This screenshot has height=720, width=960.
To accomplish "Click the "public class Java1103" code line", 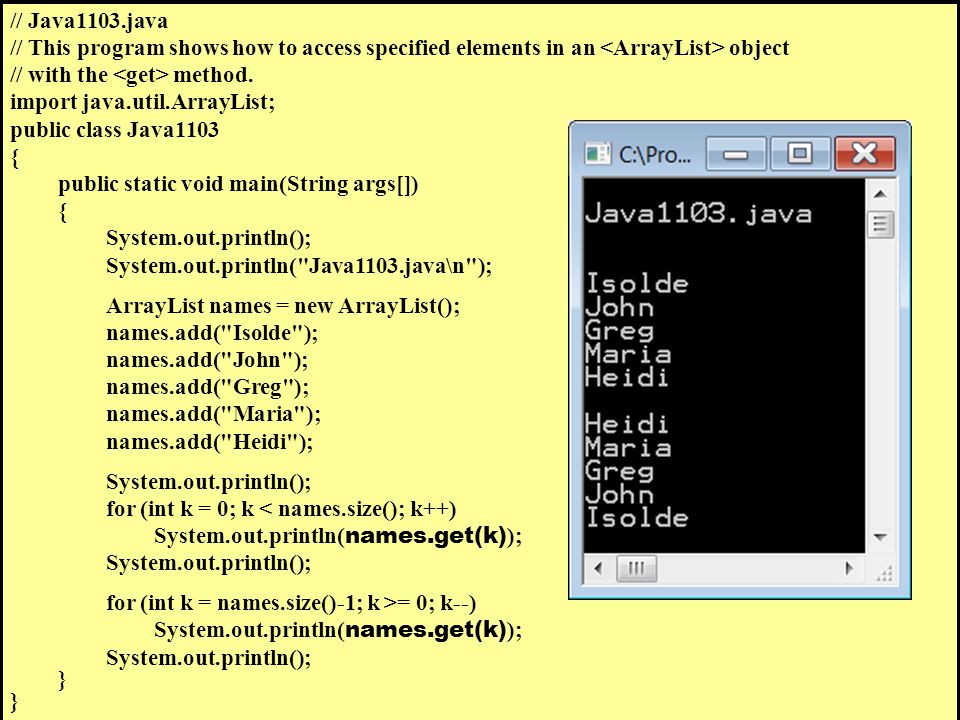I will click(x=114, y=130).
